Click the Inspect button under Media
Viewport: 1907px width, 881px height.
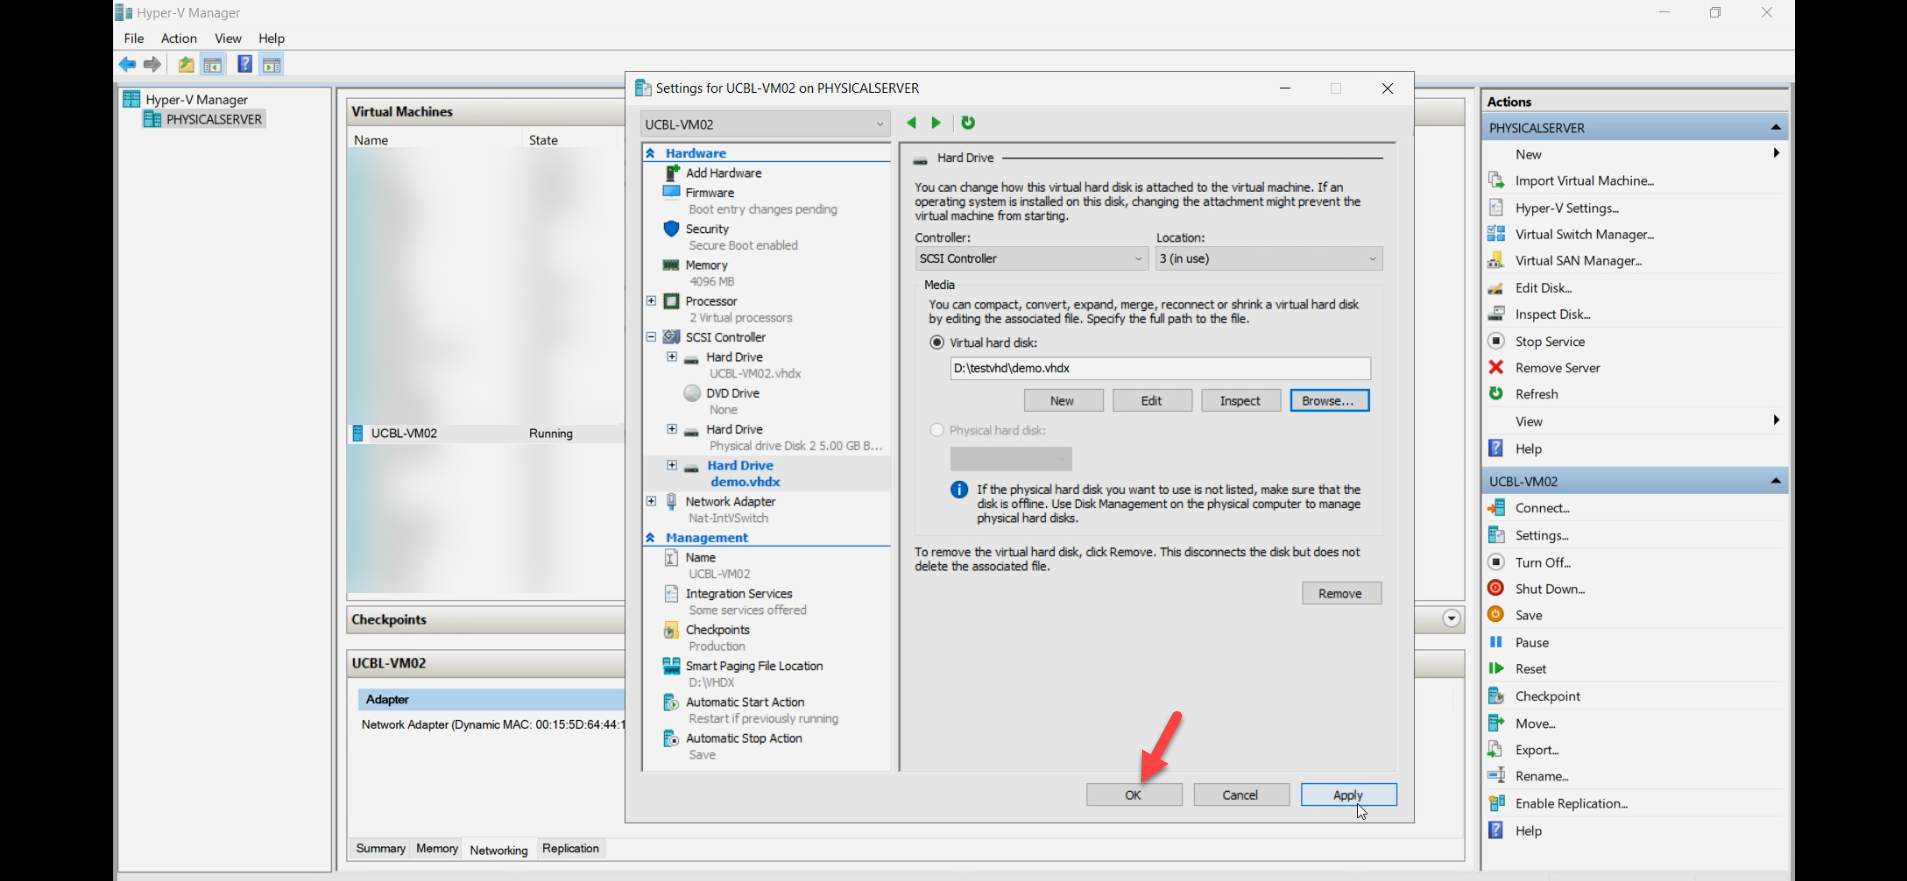click(1240, 401)
